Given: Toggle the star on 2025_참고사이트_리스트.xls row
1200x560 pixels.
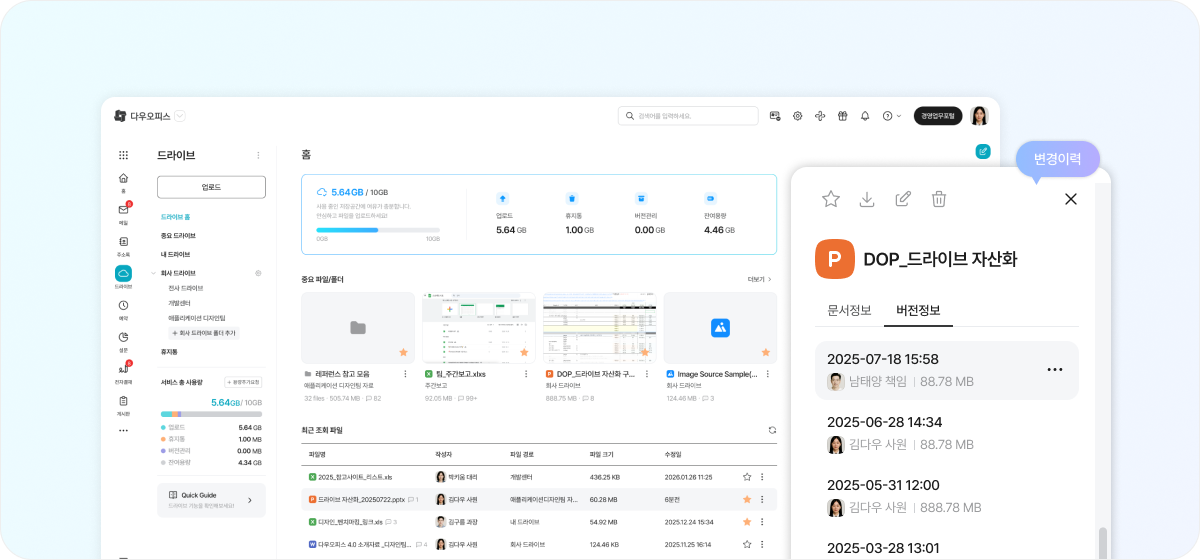Looking at the screenshot, I should 746,477.
